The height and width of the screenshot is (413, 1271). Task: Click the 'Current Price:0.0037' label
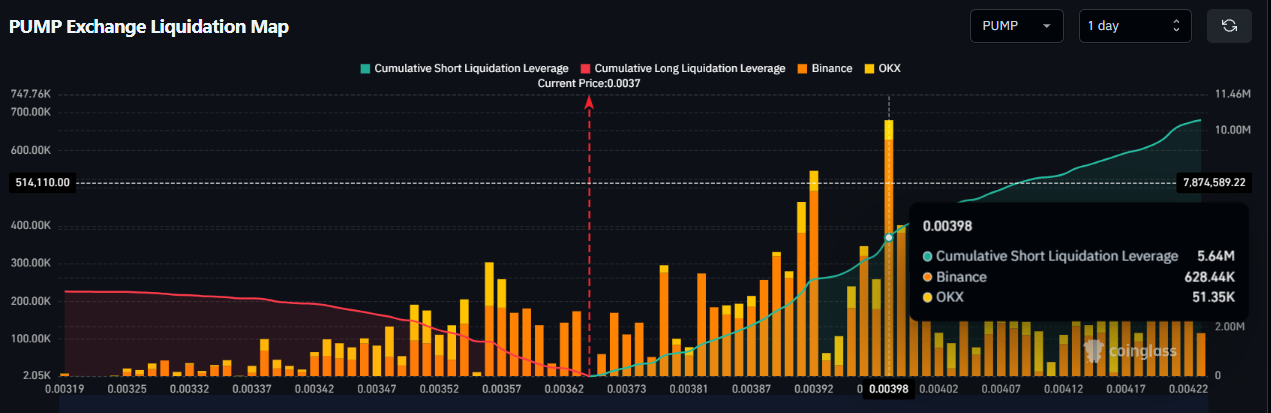pyautogui.click(x=588, y=84)
